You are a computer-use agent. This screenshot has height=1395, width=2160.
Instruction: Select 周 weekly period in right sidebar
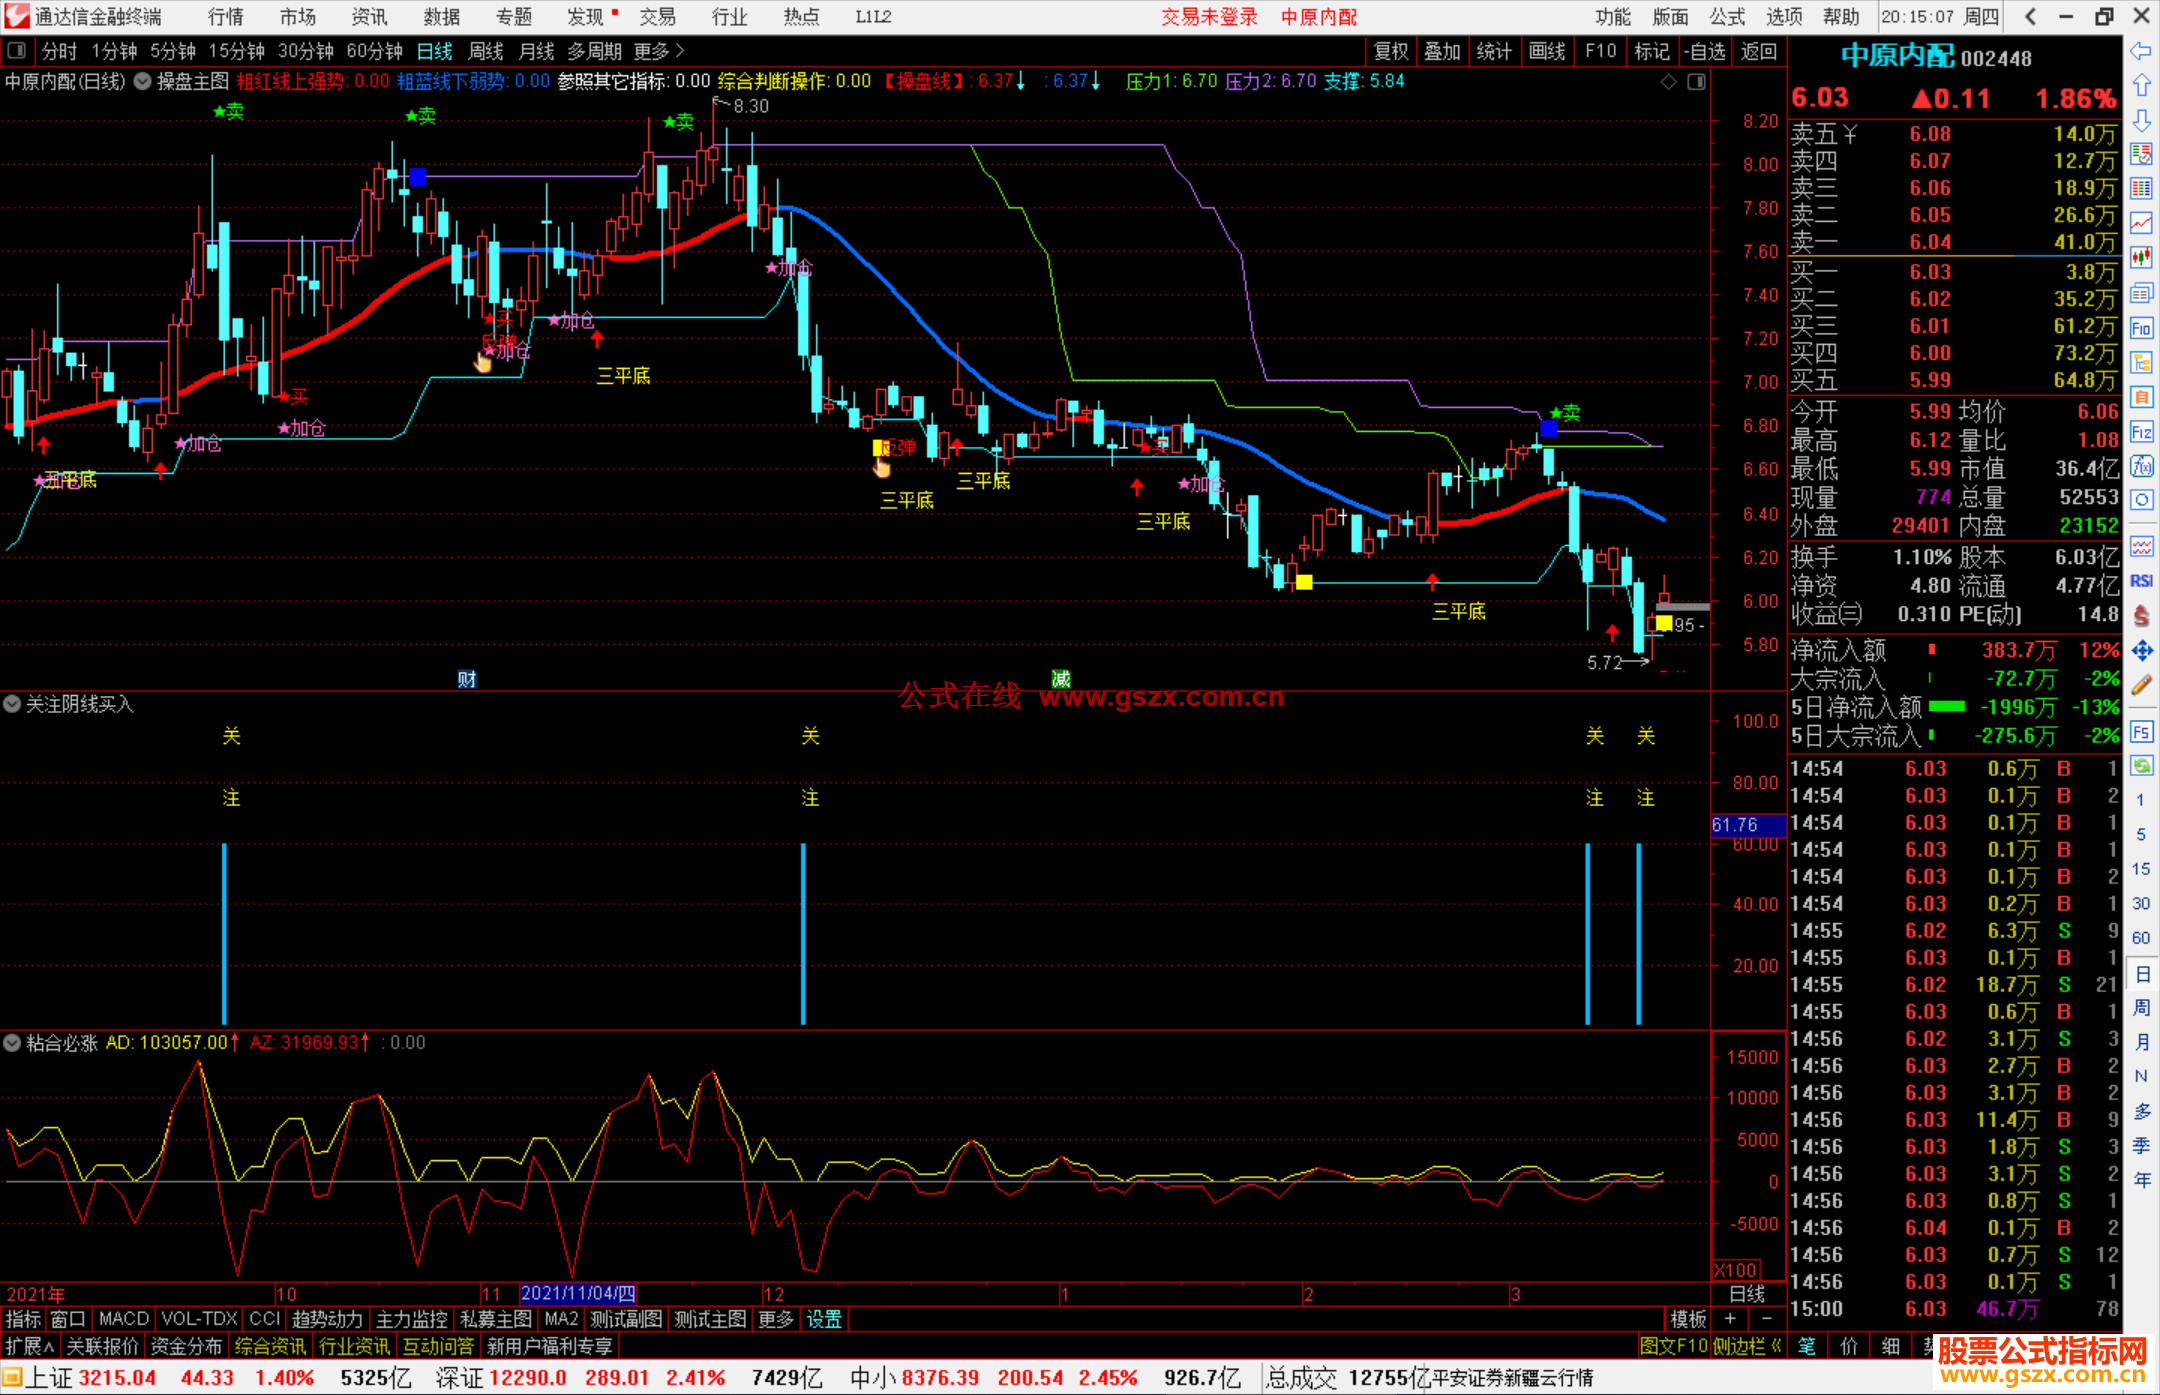(x=2141, y=1007)
